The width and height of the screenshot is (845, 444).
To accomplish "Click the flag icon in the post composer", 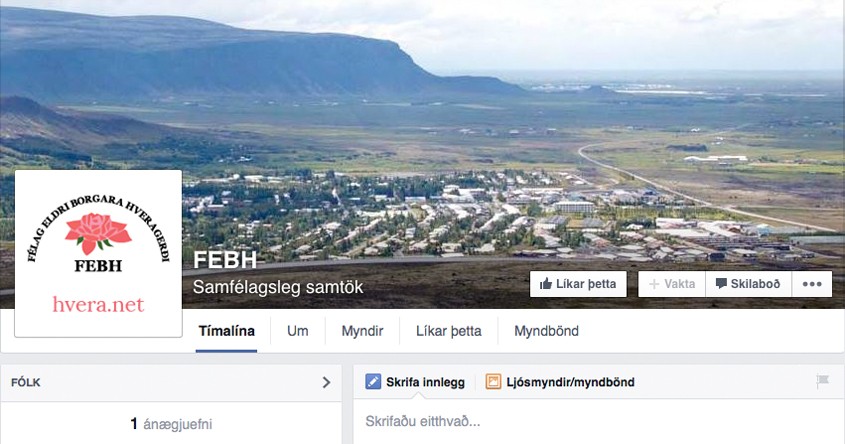I will 822,381.
